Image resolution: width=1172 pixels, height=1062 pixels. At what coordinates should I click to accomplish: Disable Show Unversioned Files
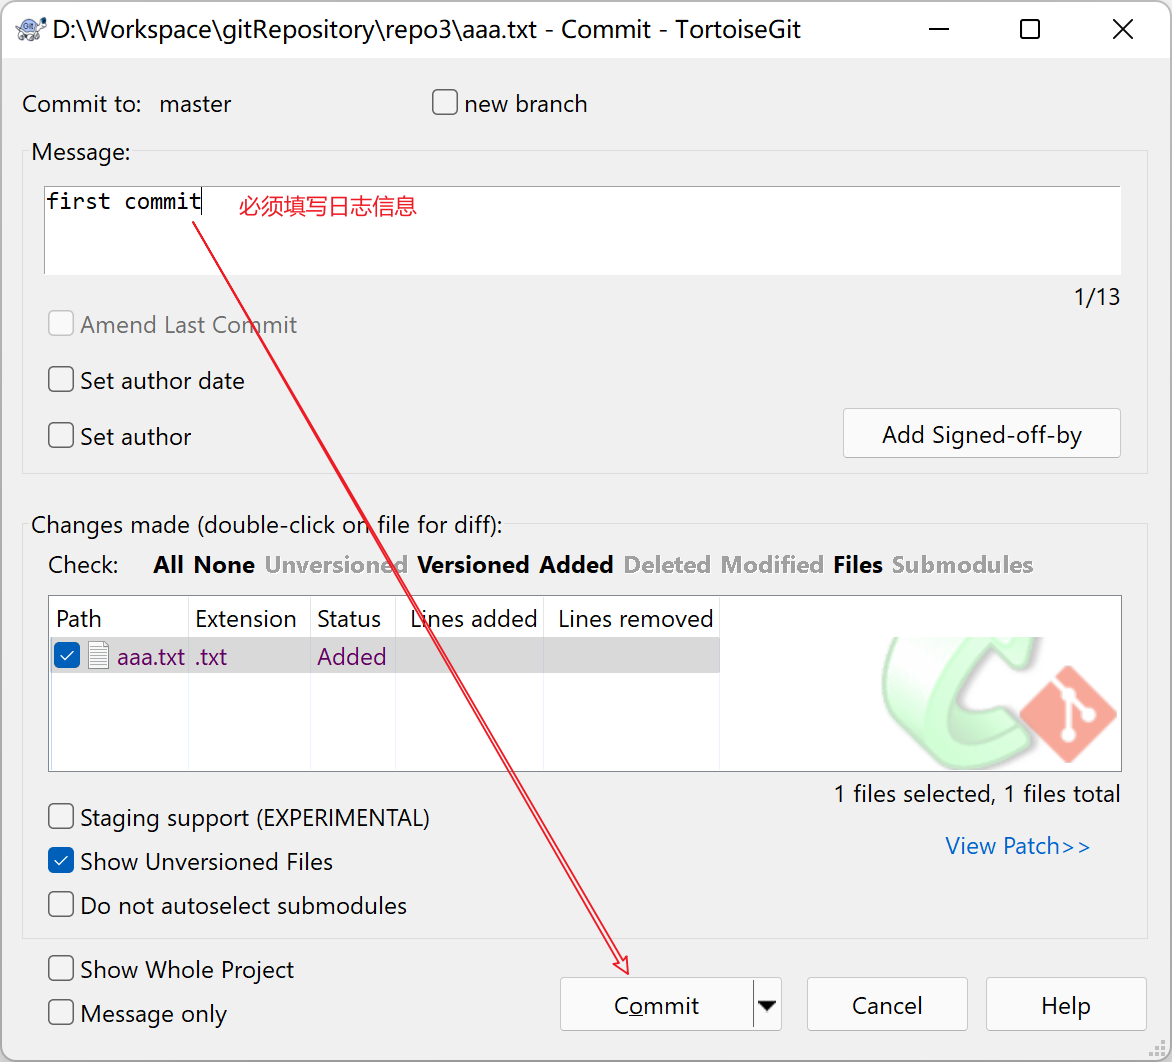[62, 861]
